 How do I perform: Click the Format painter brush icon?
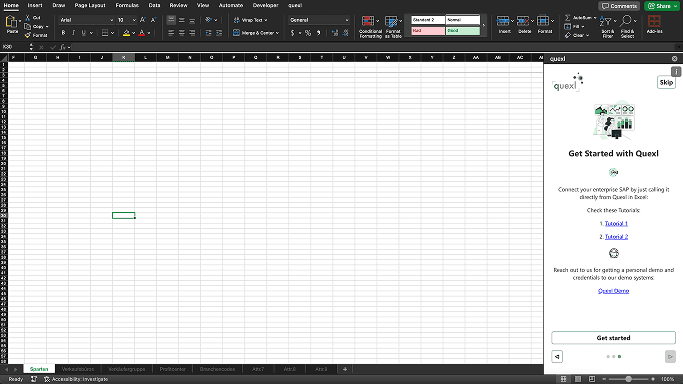(28, 35)
